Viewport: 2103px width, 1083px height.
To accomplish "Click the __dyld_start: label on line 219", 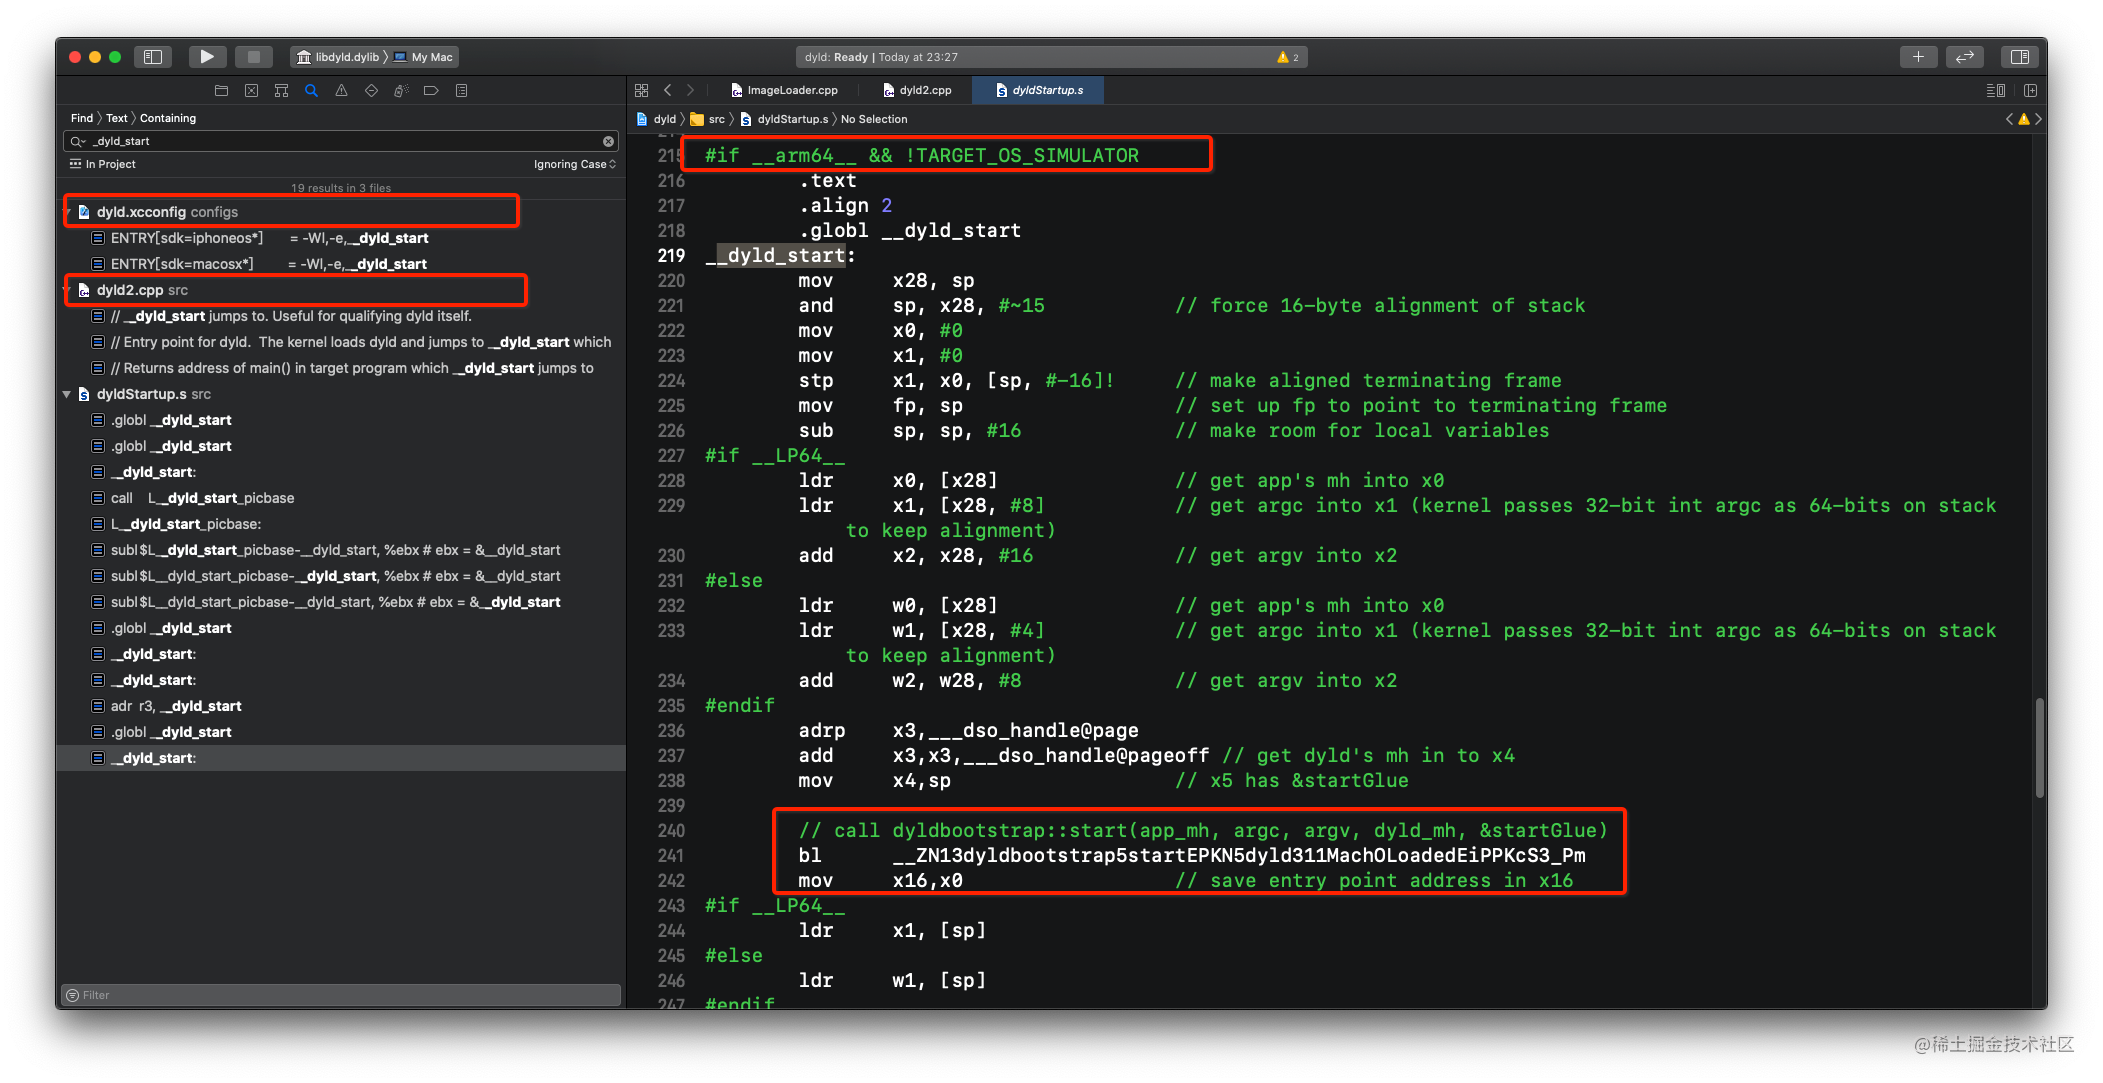I will (x=780, y=256).
